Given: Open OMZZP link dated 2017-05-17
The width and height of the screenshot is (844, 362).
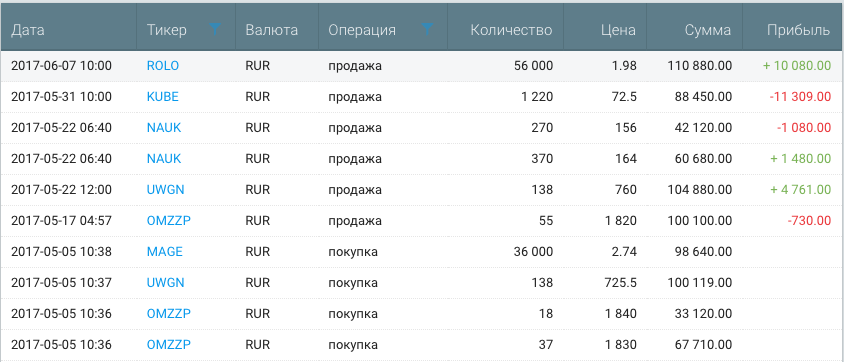Looking at the screenshot, I should 168,221.
